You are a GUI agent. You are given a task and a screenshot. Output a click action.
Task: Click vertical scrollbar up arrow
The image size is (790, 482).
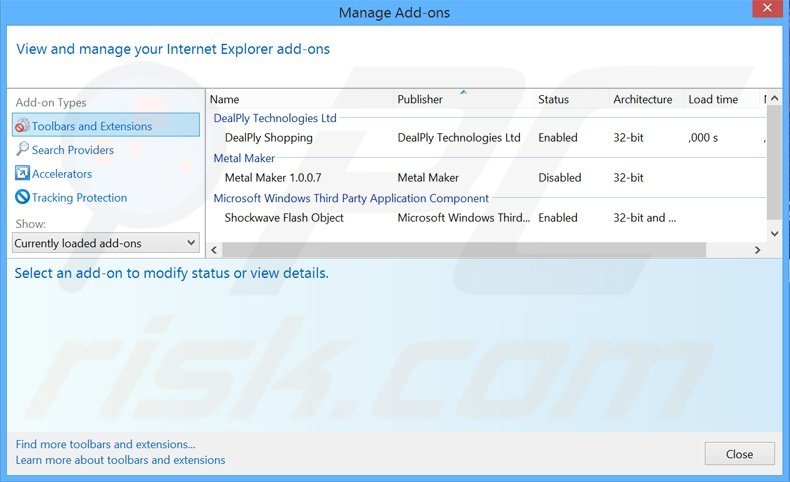774,98
